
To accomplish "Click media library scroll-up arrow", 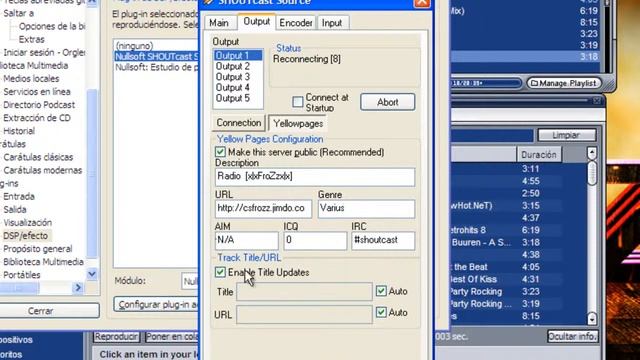I will coord(592,153).
